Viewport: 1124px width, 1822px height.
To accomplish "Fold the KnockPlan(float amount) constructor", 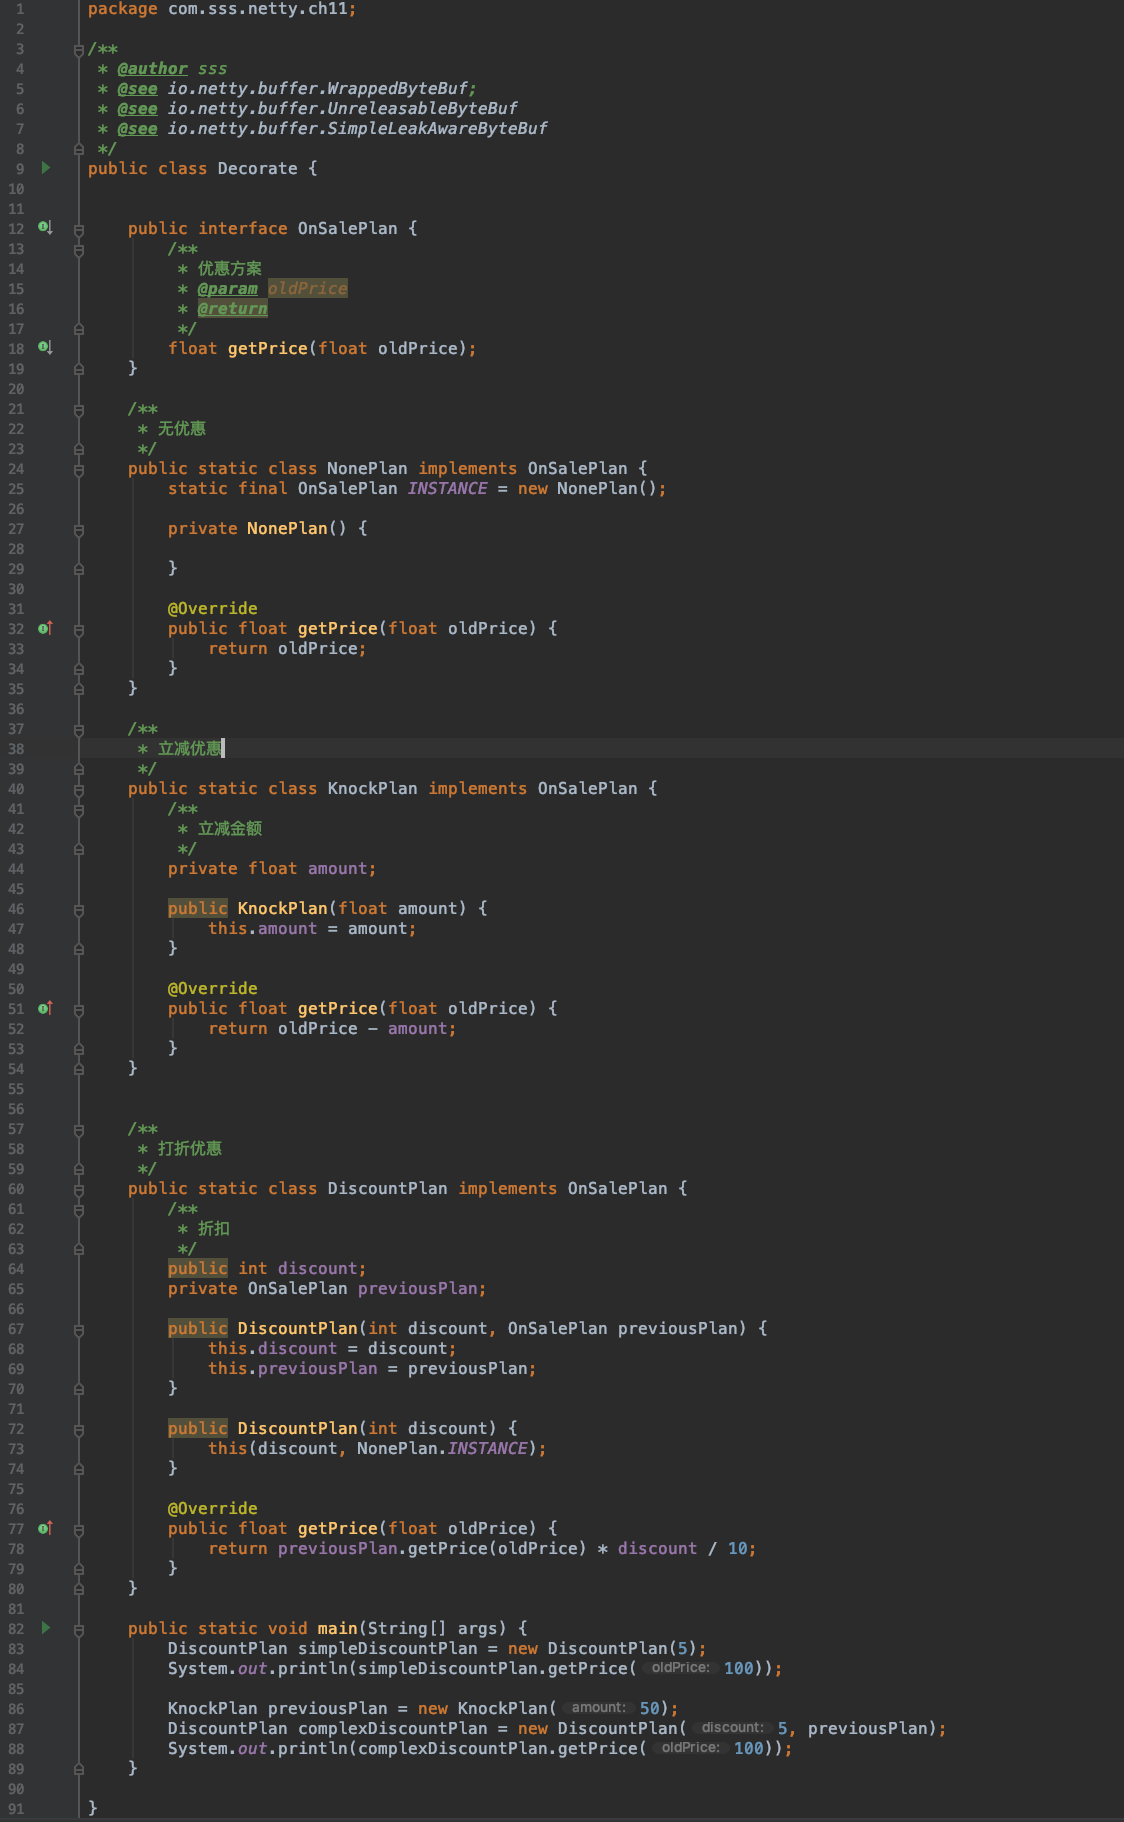I will (x=79, y=909).
